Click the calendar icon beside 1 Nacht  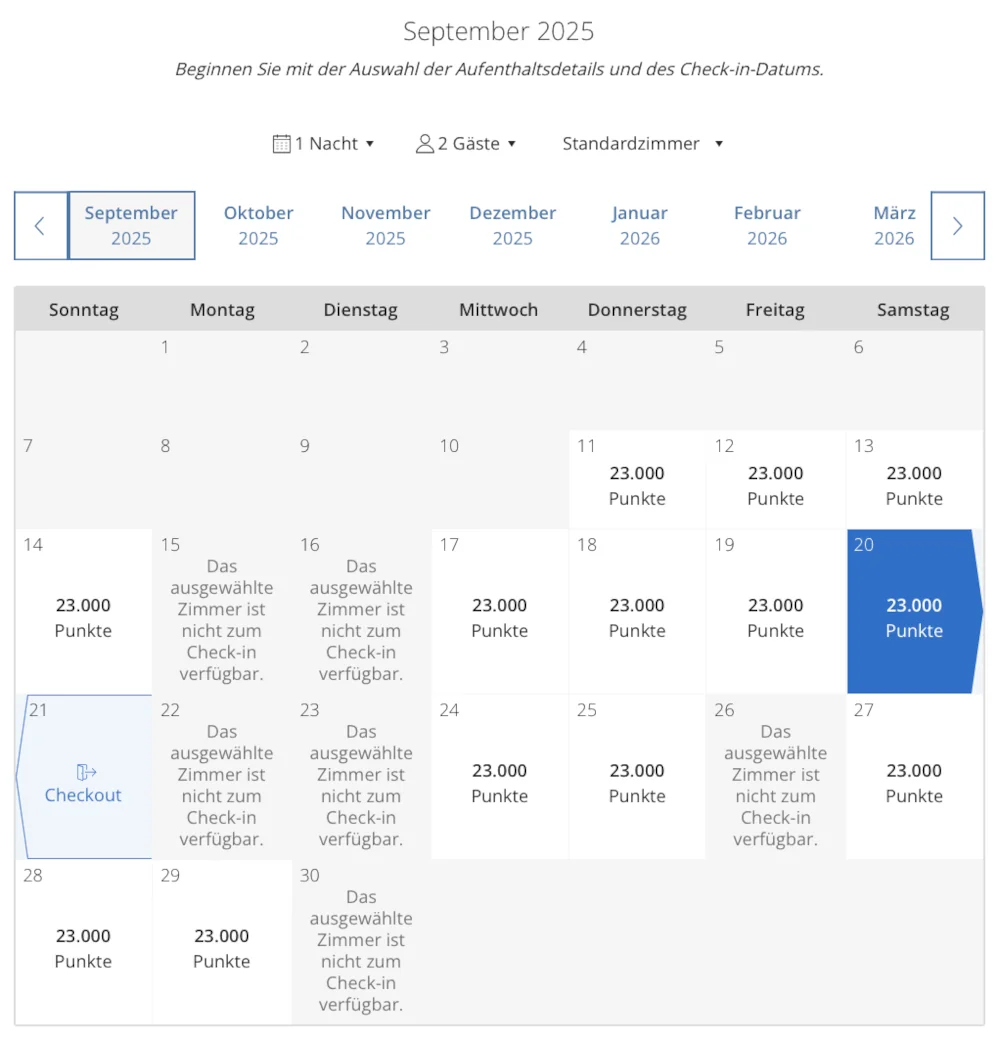click(282, 144)
